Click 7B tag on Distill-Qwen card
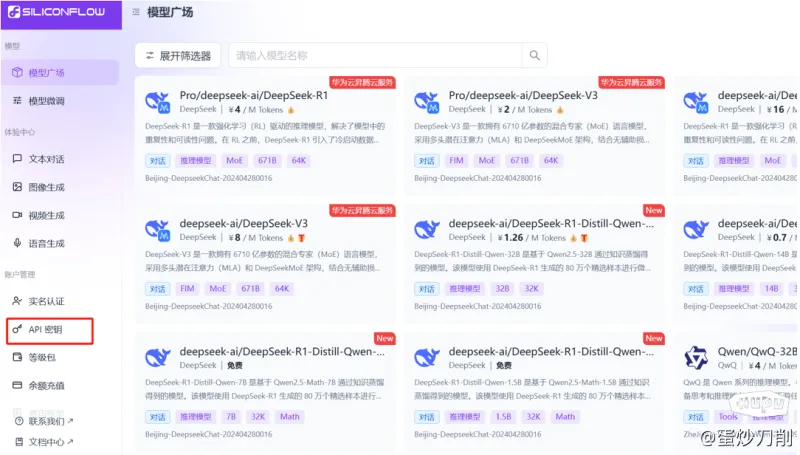The image size is (800, 455). point(231,417)
